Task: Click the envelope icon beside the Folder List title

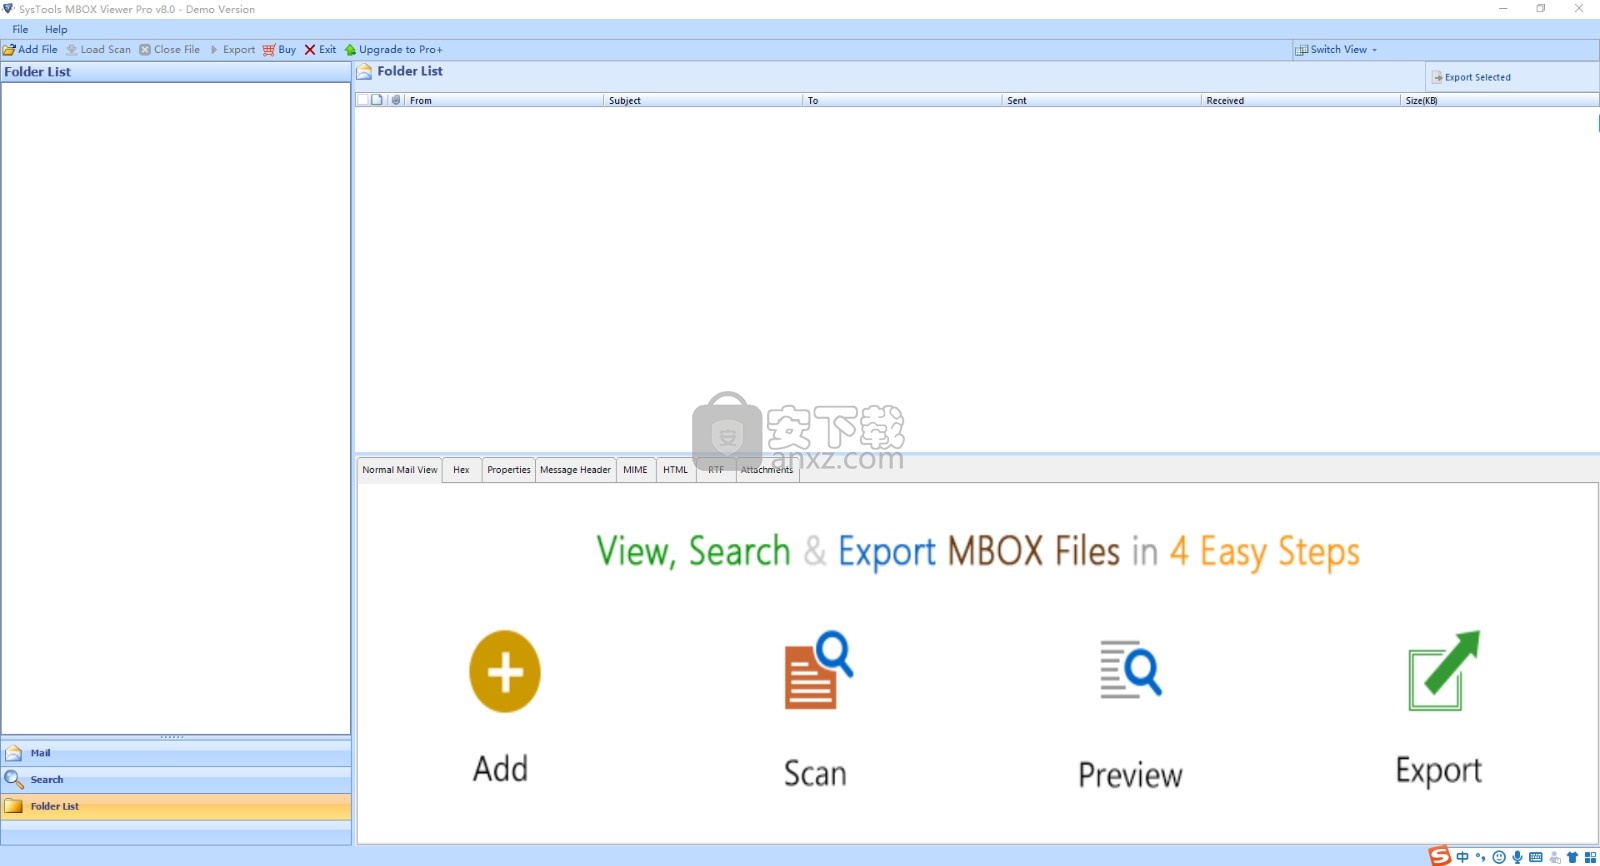Action: 365,71
